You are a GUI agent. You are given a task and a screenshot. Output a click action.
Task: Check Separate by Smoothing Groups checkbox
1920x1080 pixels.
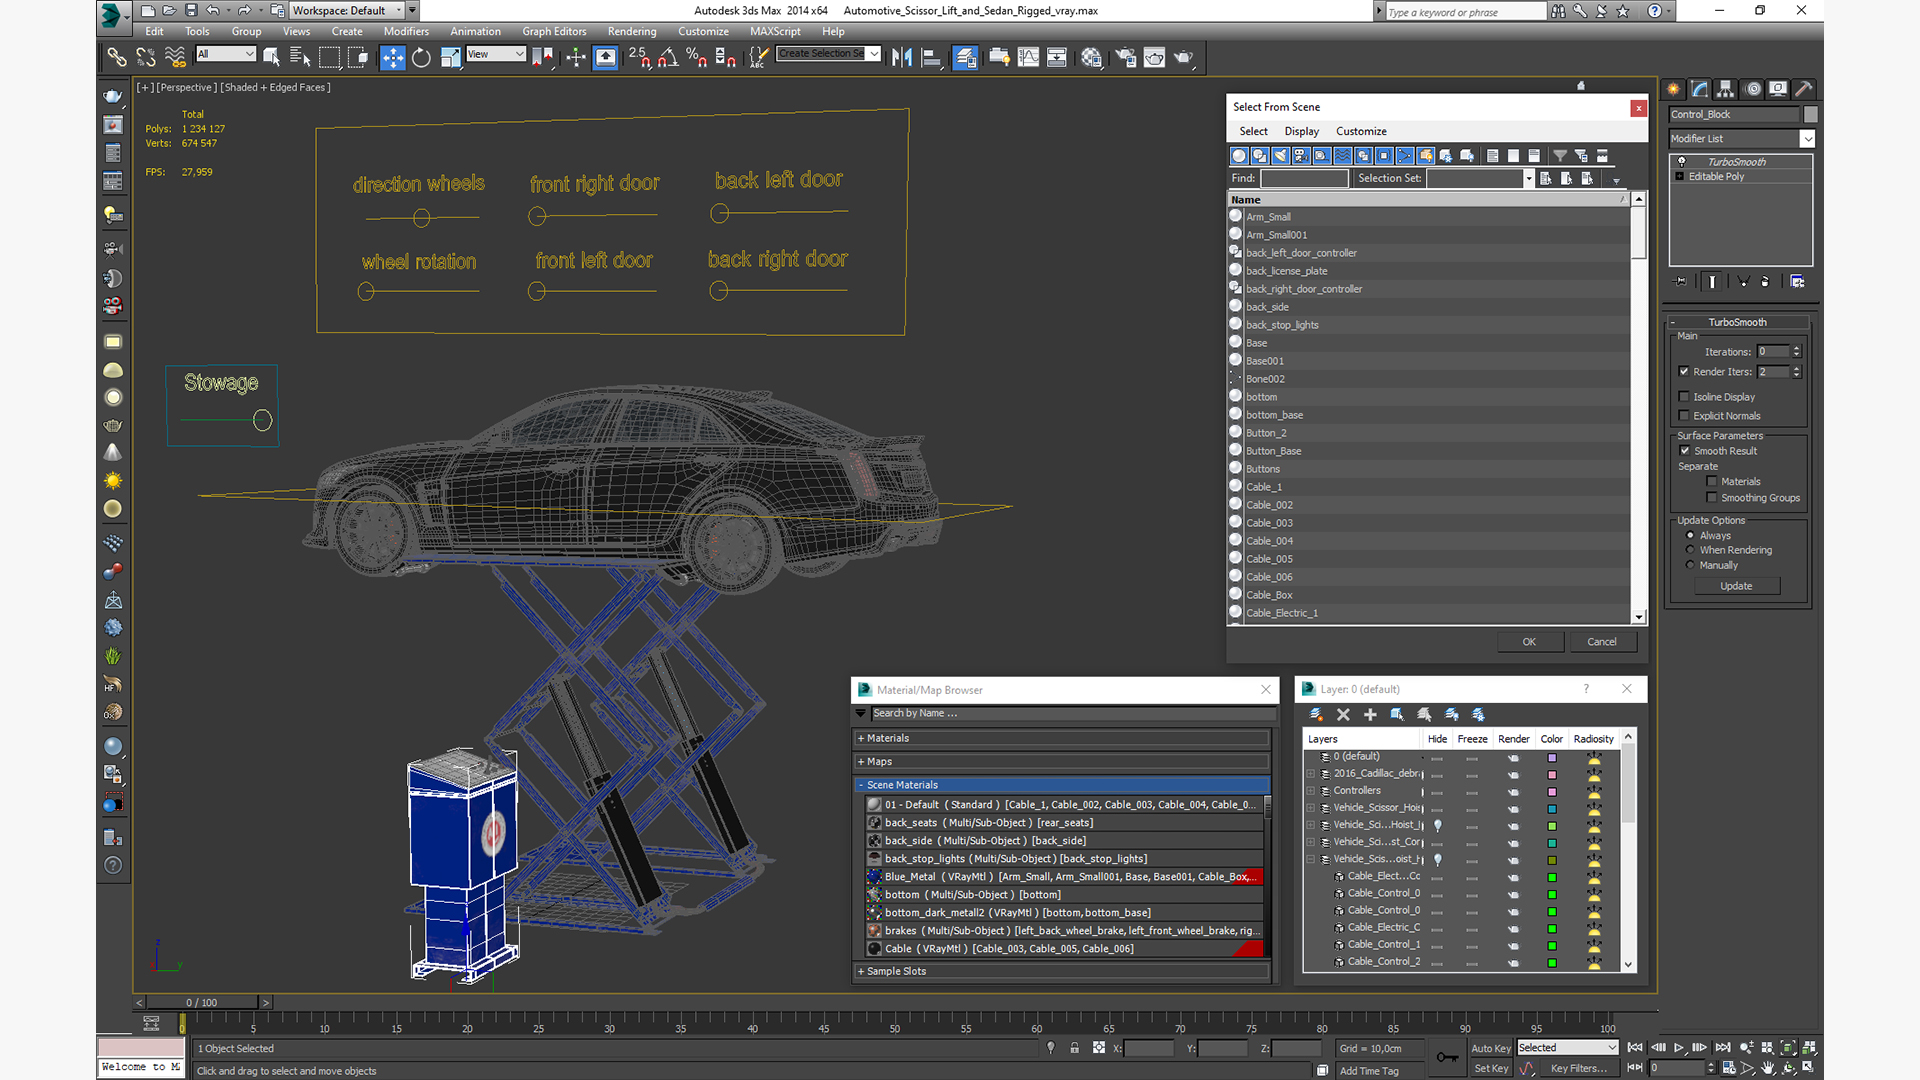click(1712, 498)
